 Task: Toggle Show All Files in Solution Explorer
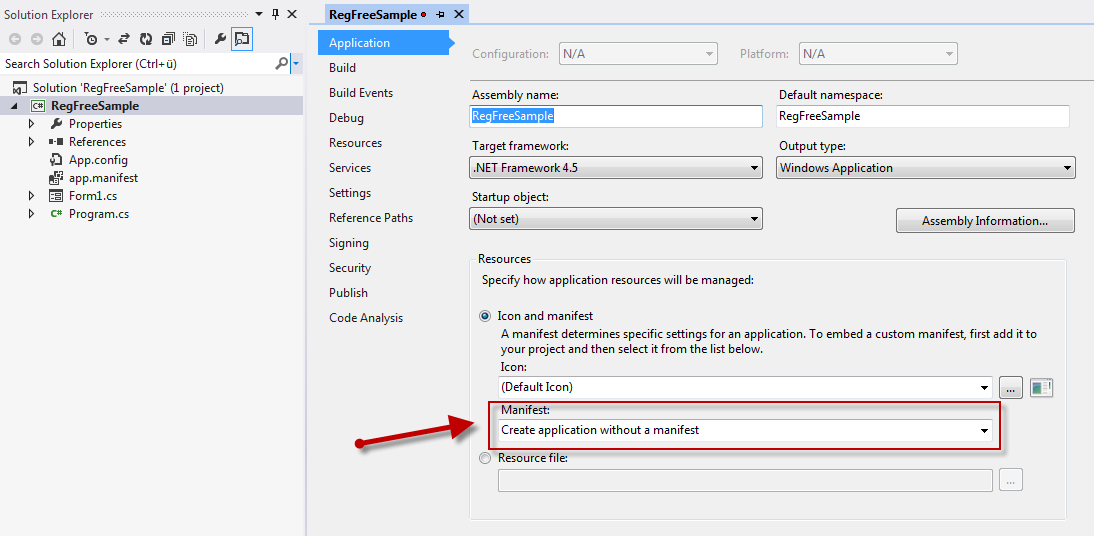pos(190,40)
